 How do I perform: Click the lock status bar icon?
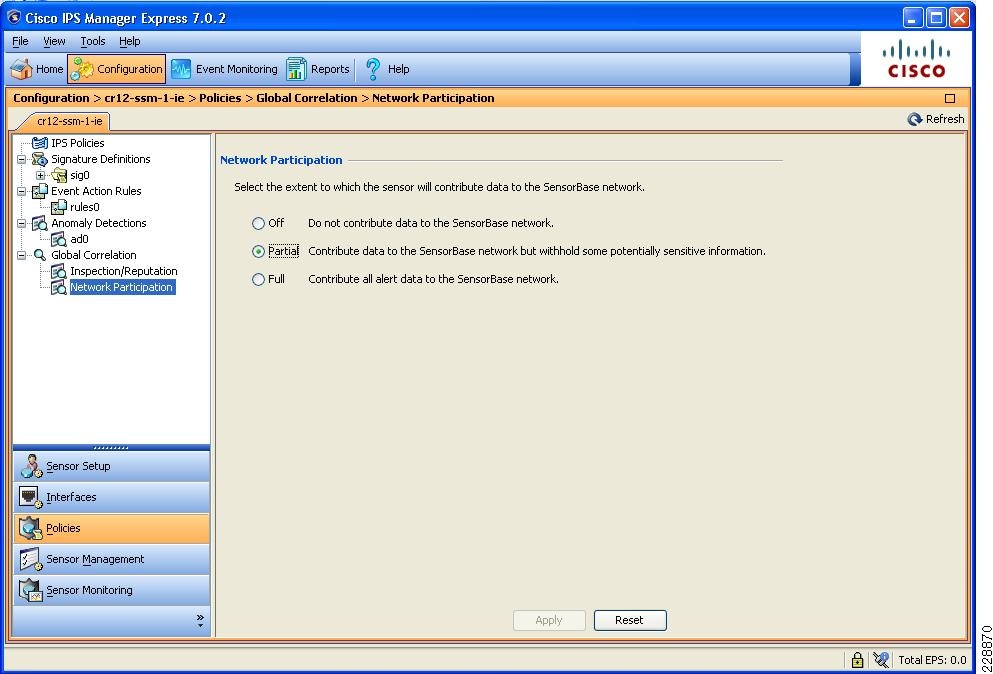tap(857, 660)
